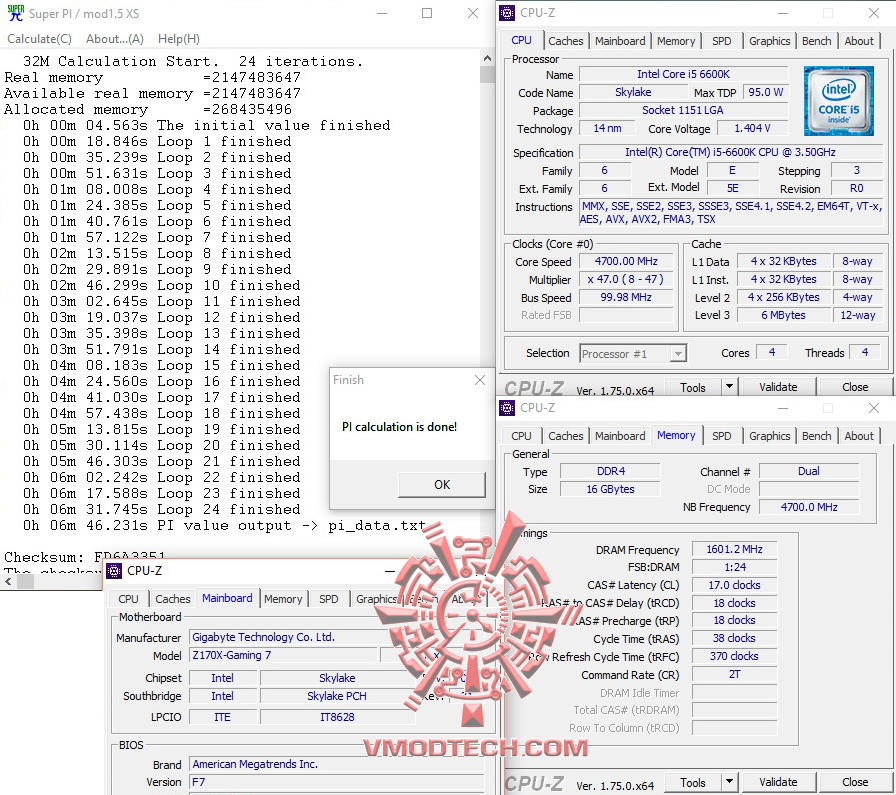Switch to Bench tab in top CPU-Z window
This screenshot has width=896, height=795.
(x=817, y=41)
